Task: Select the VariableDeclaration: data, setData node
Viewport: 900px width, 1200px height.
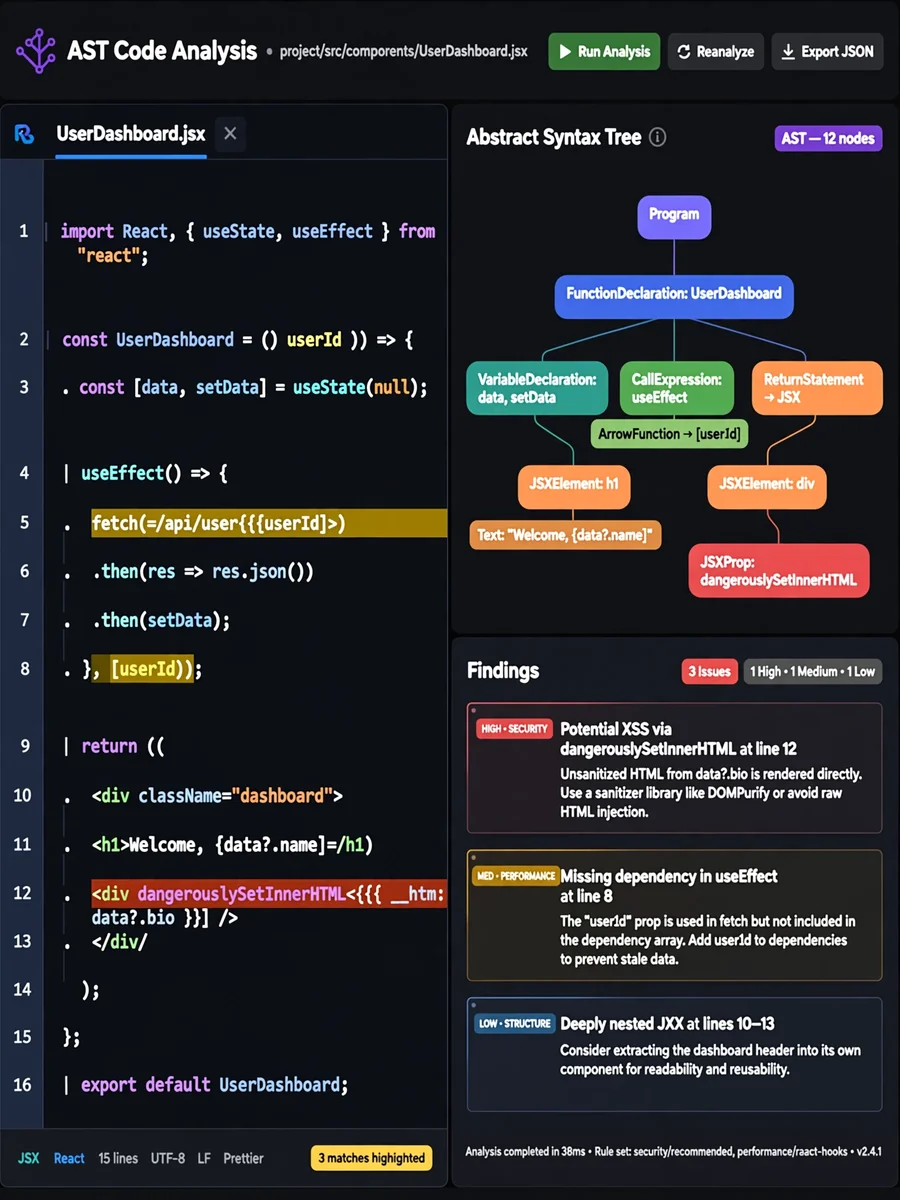Action: point(537,388)
